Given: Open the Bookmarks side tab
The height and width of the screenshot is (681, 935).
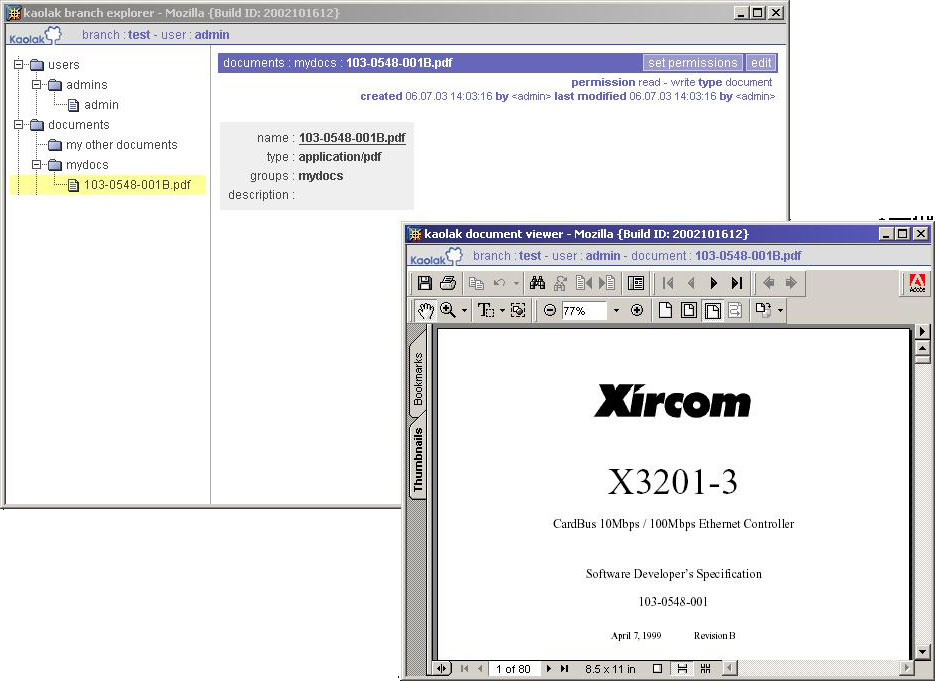Looking at the screenshot, I should (x=418, y=378).
